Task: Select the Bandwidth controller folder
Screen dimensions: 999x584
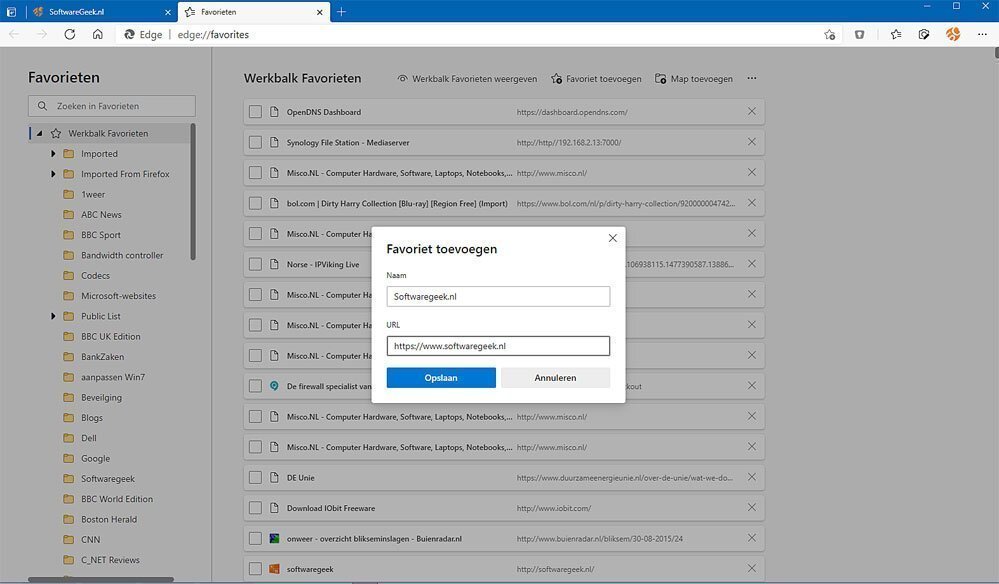Action: pos(122,255)
